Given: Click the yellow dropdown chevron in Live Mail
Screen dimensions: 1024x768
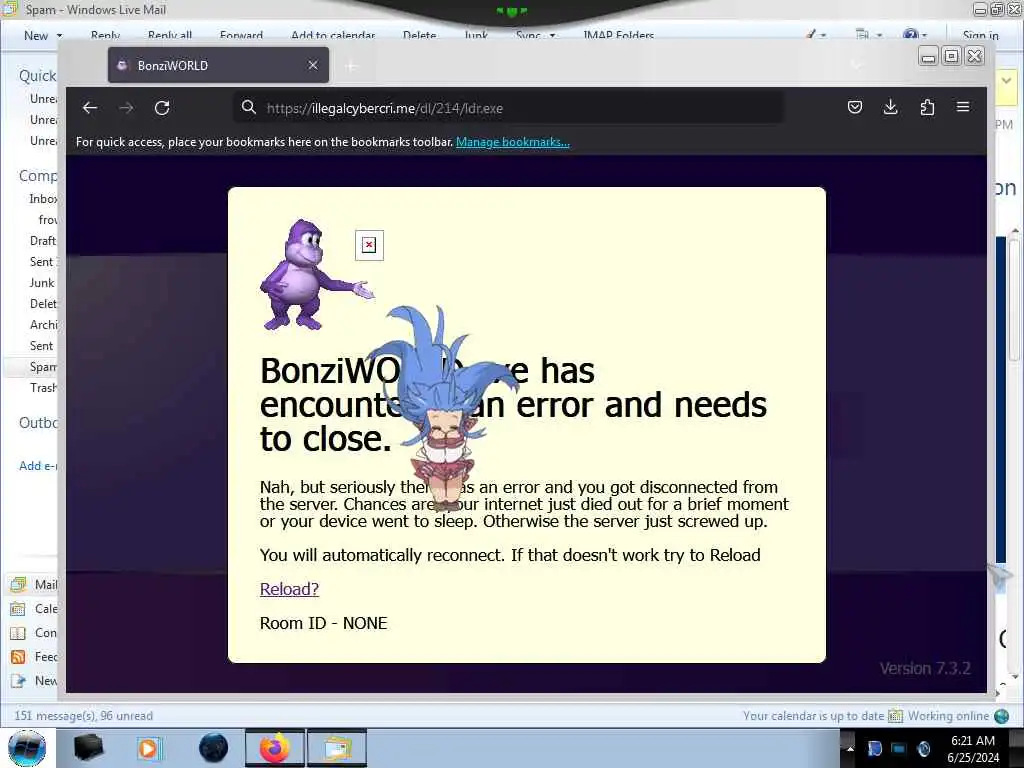Looking at the screenshot, I should pyautogui.click(x=1006, y=81).
